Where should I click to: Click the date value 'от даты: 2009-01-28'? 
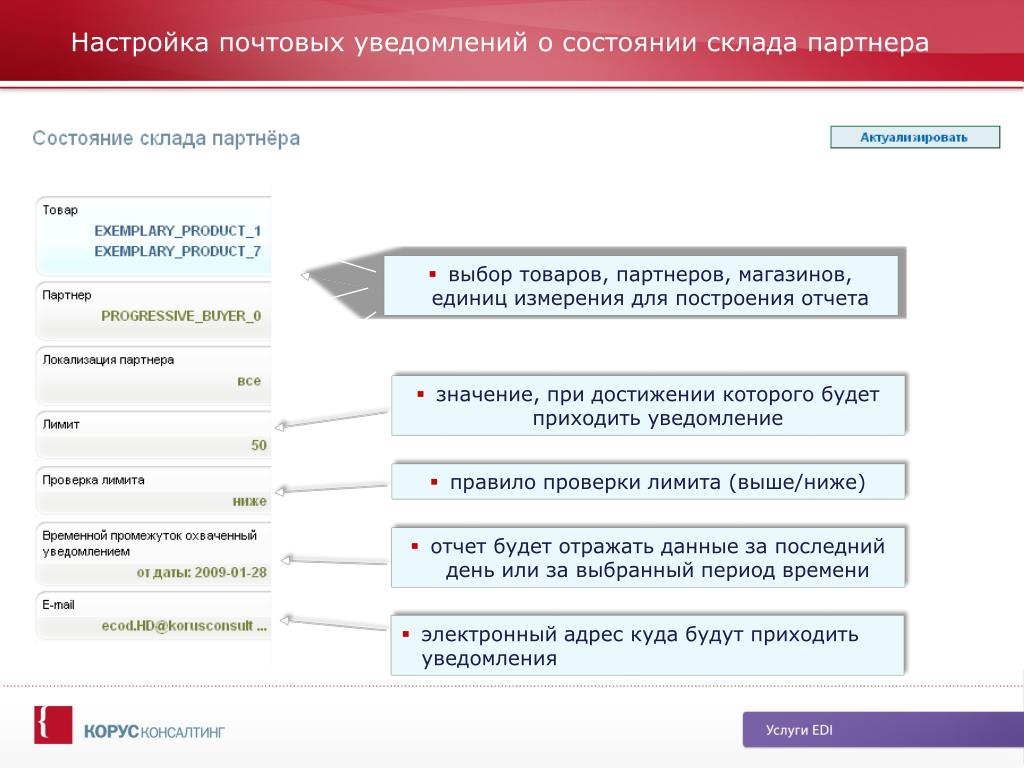point(202,572)
